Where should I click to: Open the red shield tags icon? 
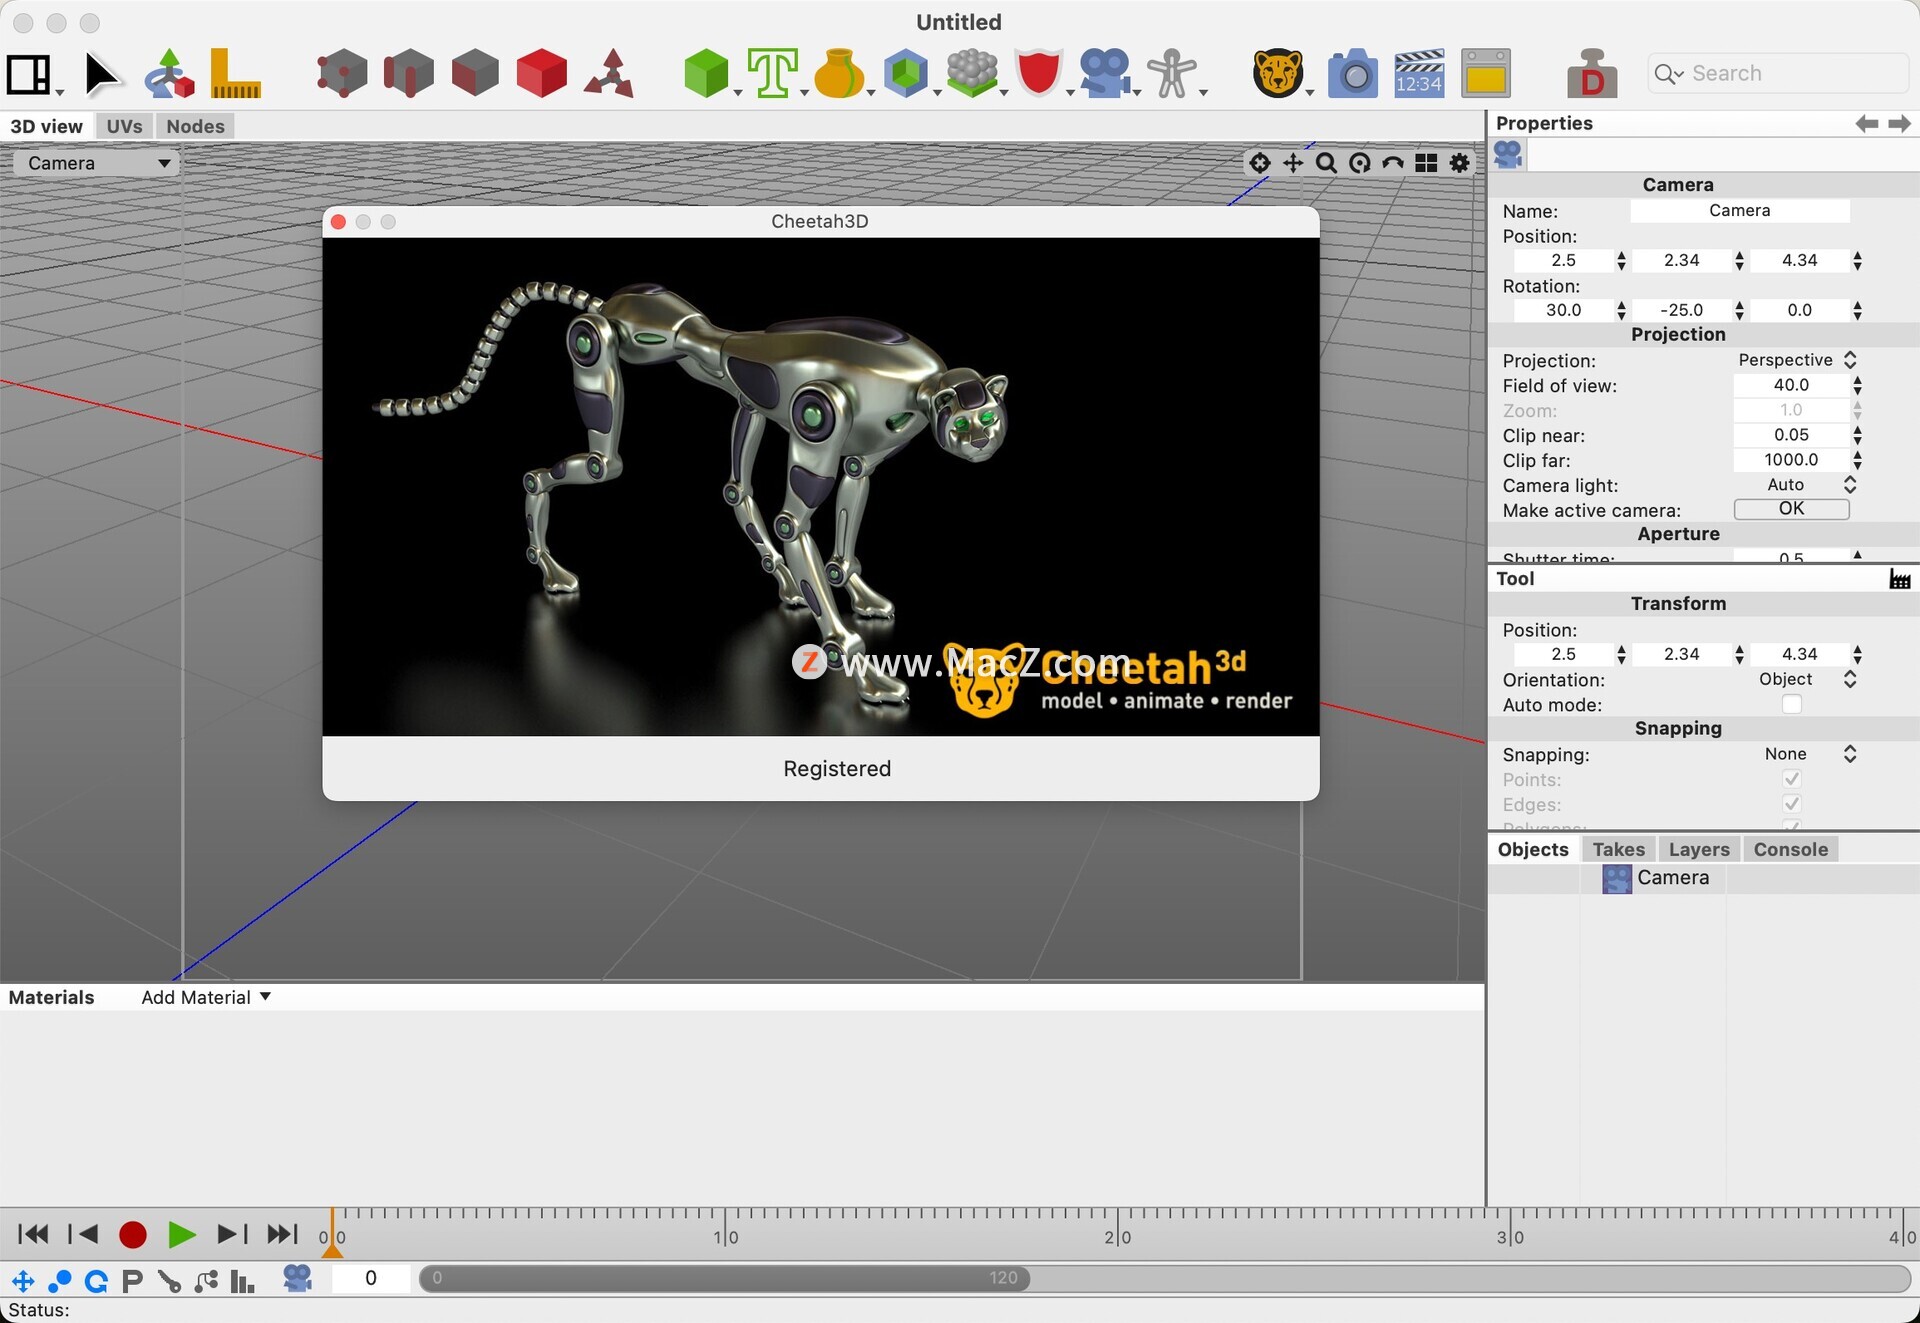(1039, 74)
